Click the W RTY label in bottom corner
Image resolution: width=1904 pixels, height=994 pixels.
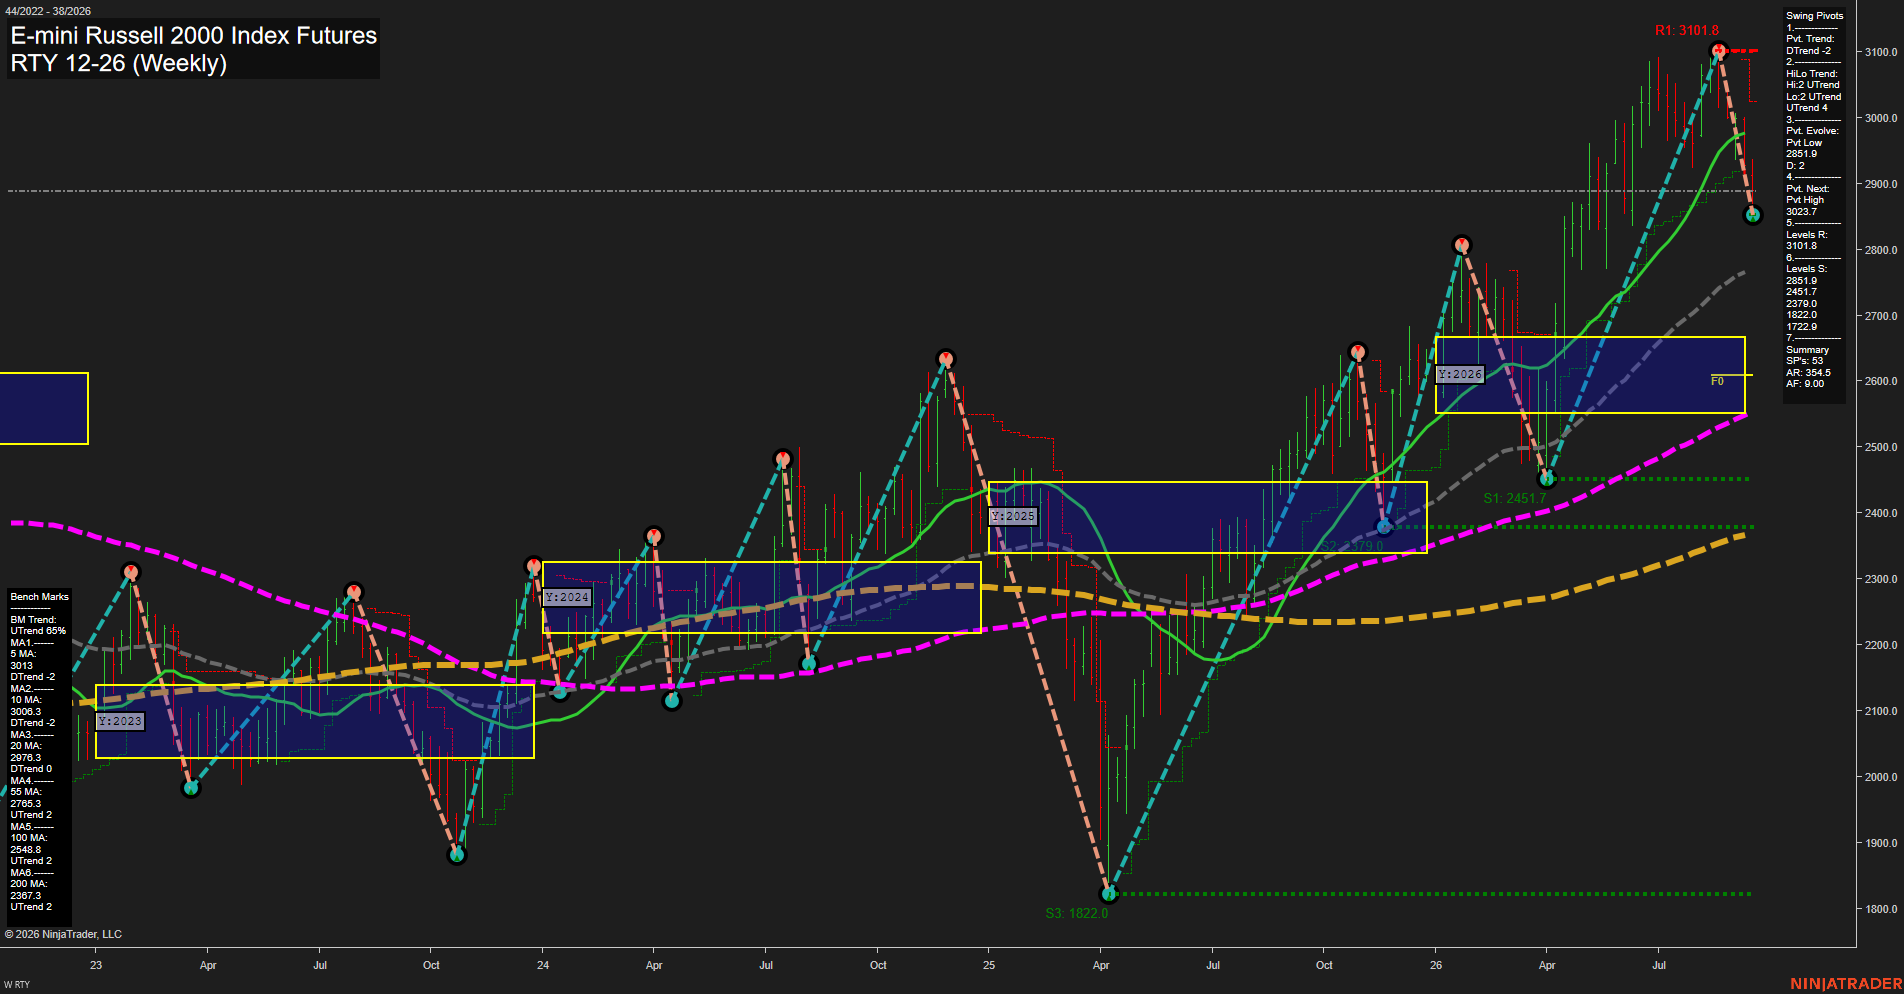17,985
